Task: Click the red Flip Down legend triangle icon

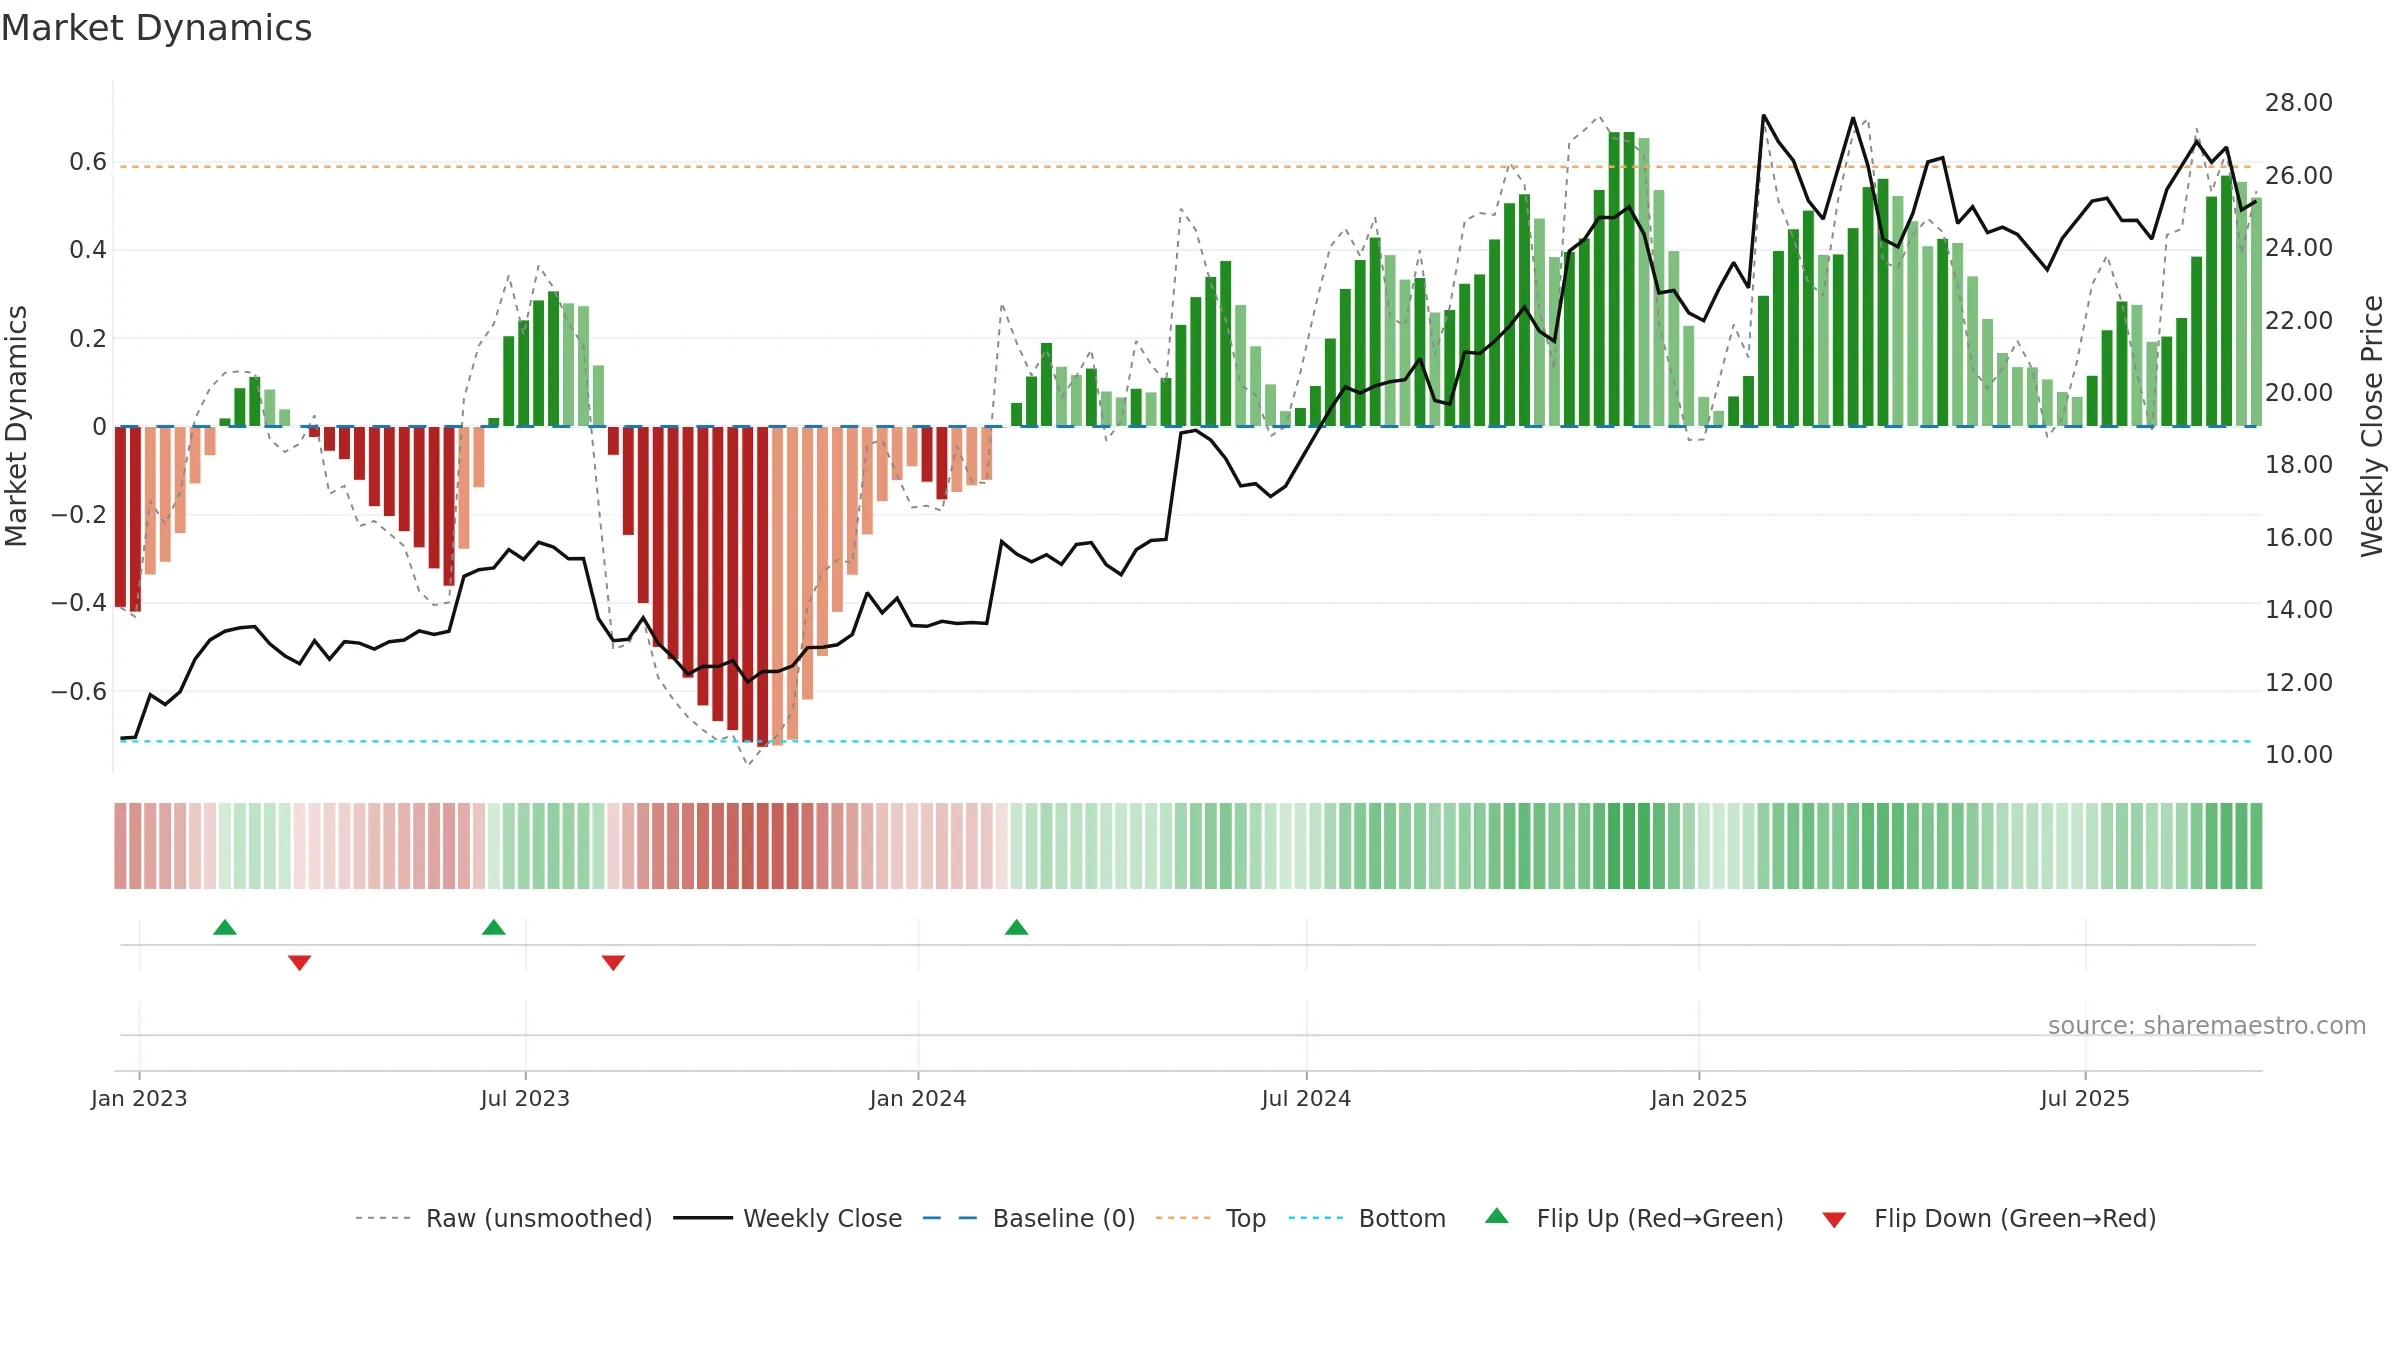Action: (x=1834, y=1220)
